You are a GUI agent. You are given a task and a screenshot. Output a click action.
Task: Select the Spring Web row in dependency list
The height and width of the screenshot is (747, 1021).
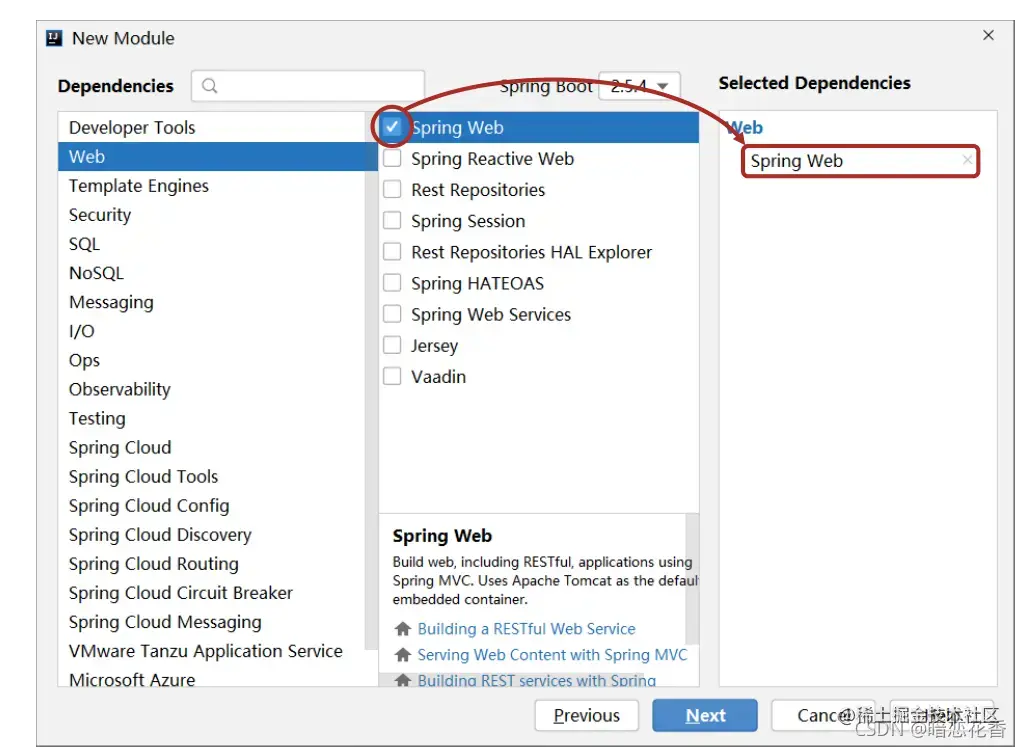point(539,128)
